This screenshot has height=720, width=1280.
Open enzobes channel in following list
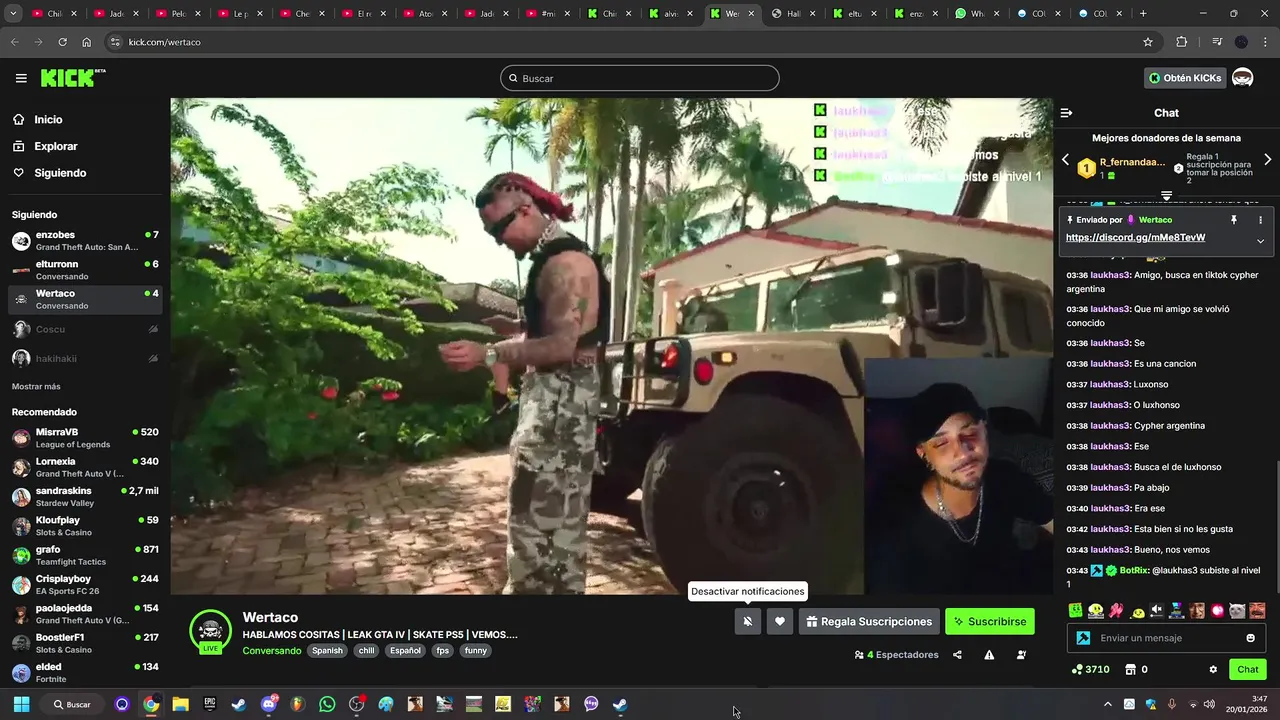[85, 241]
